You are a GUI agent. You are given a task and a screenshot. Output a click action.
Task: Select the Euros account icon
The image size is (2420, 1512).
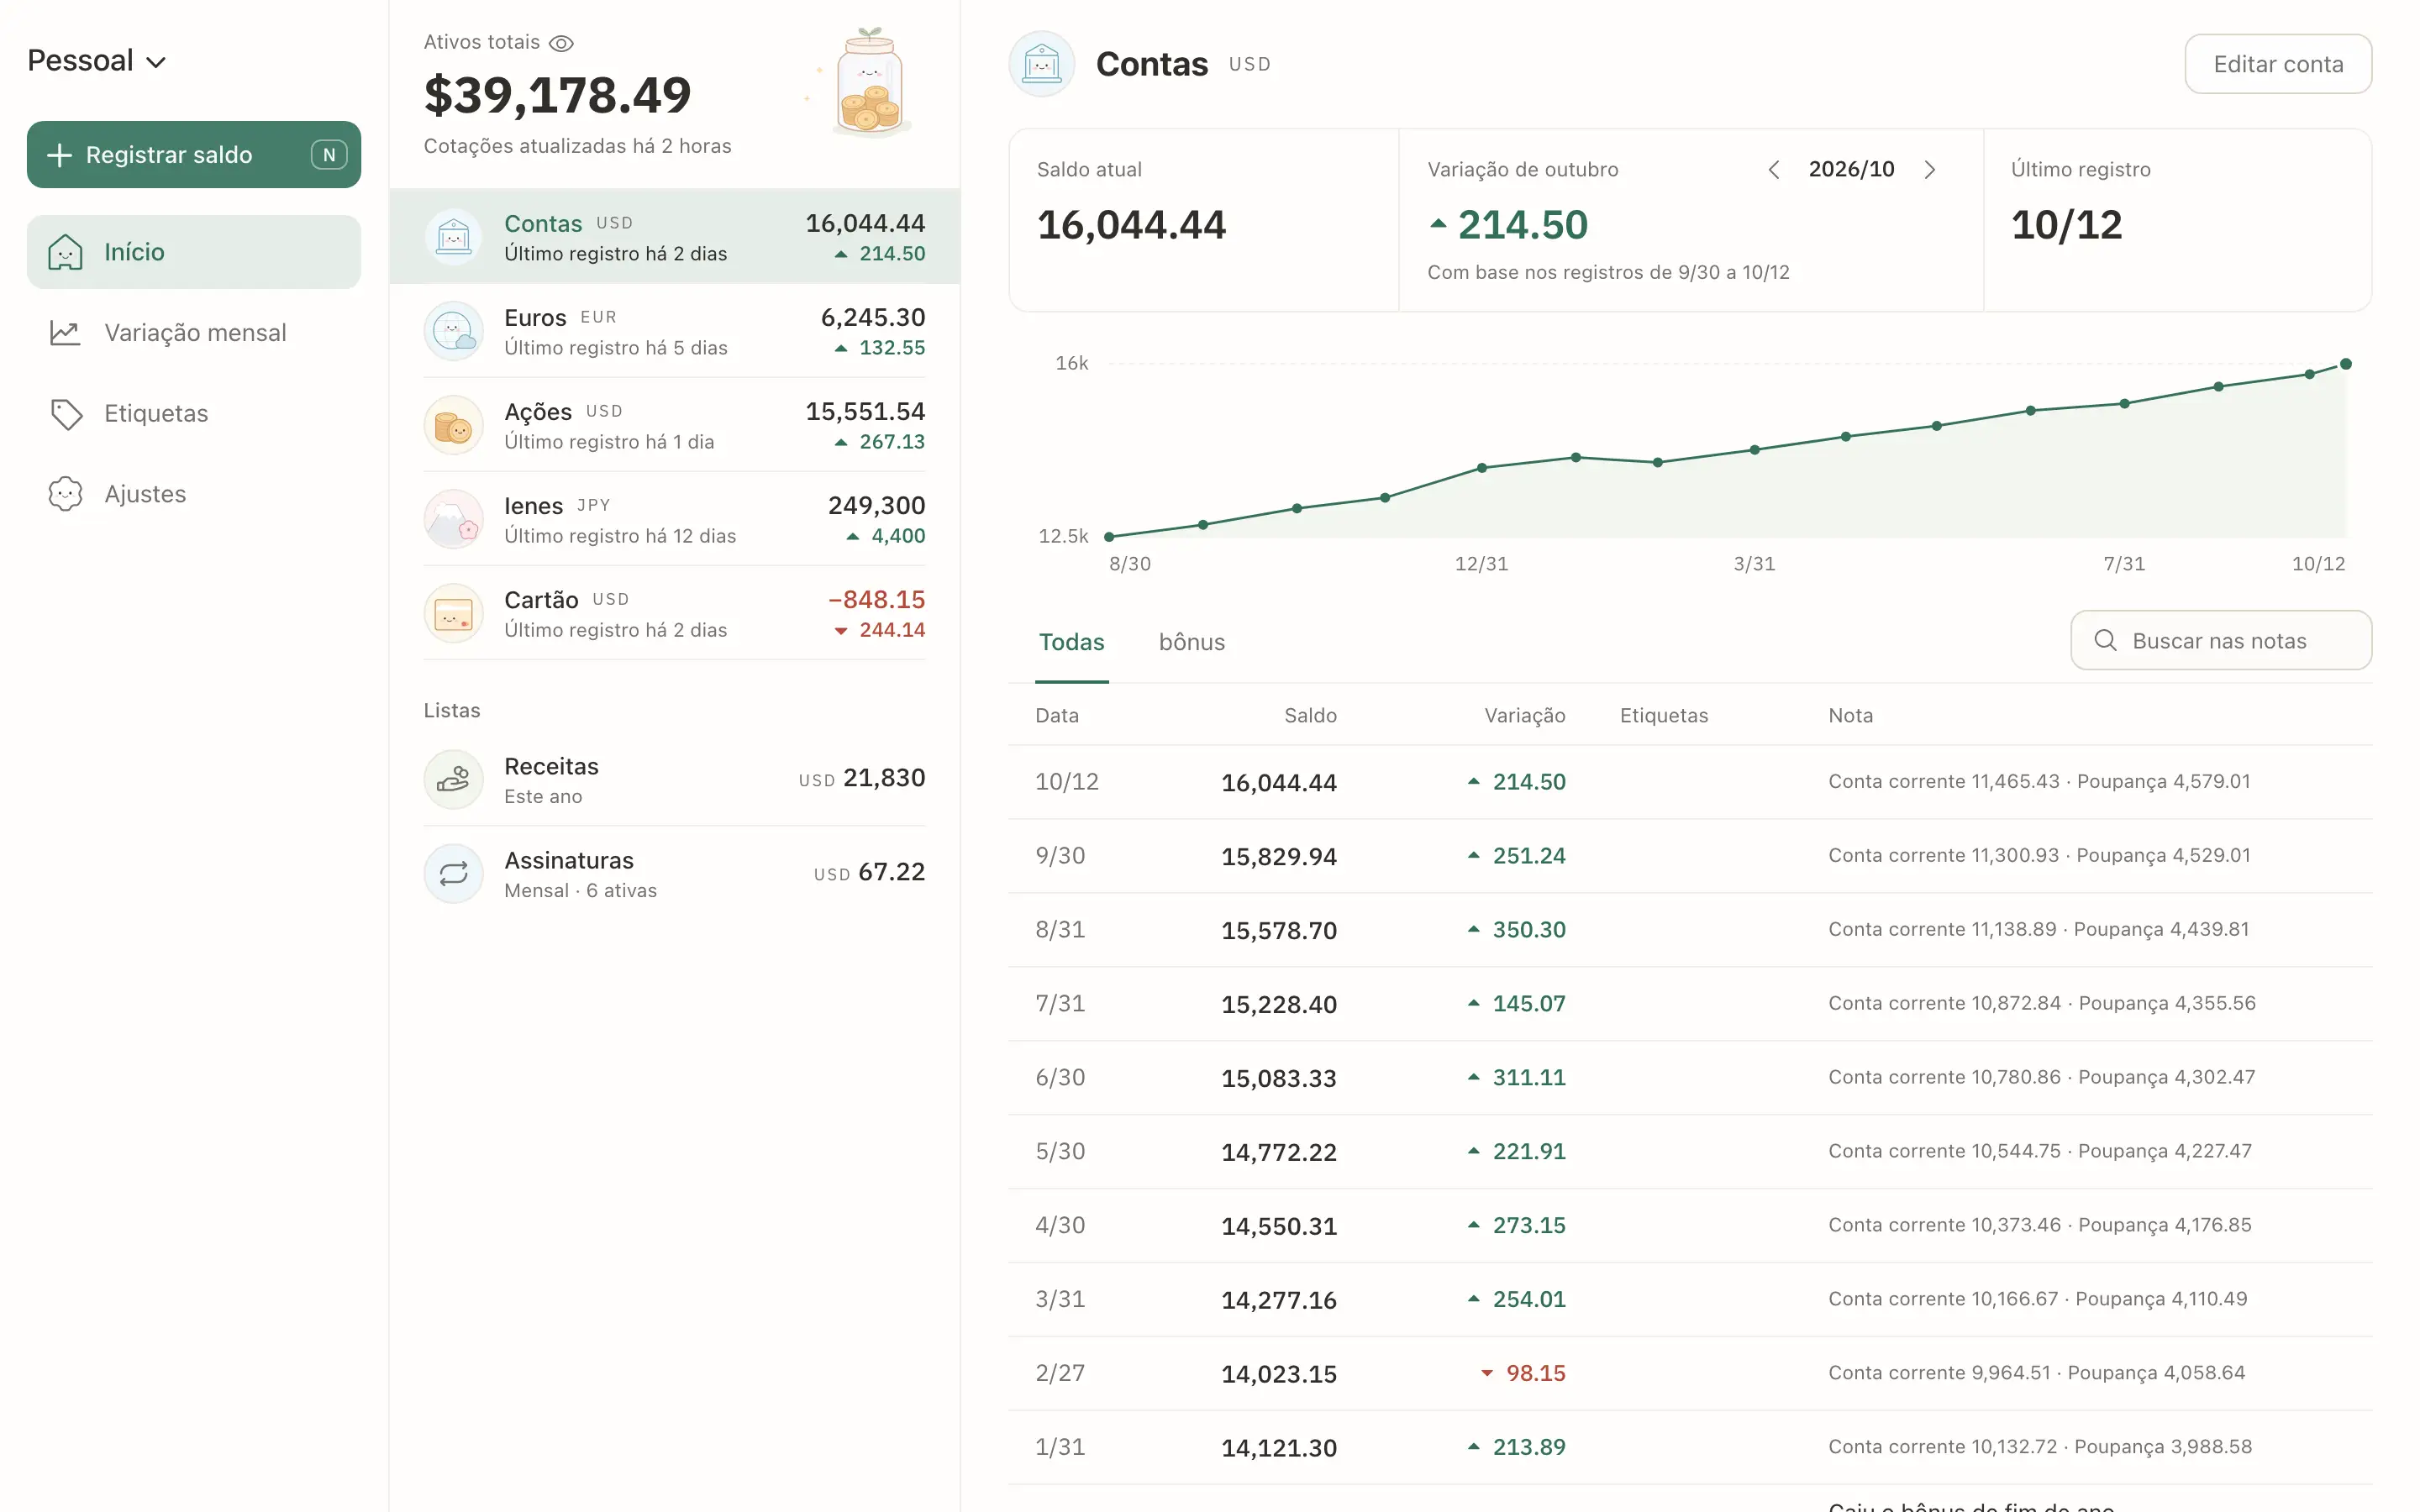click(454, 331)
